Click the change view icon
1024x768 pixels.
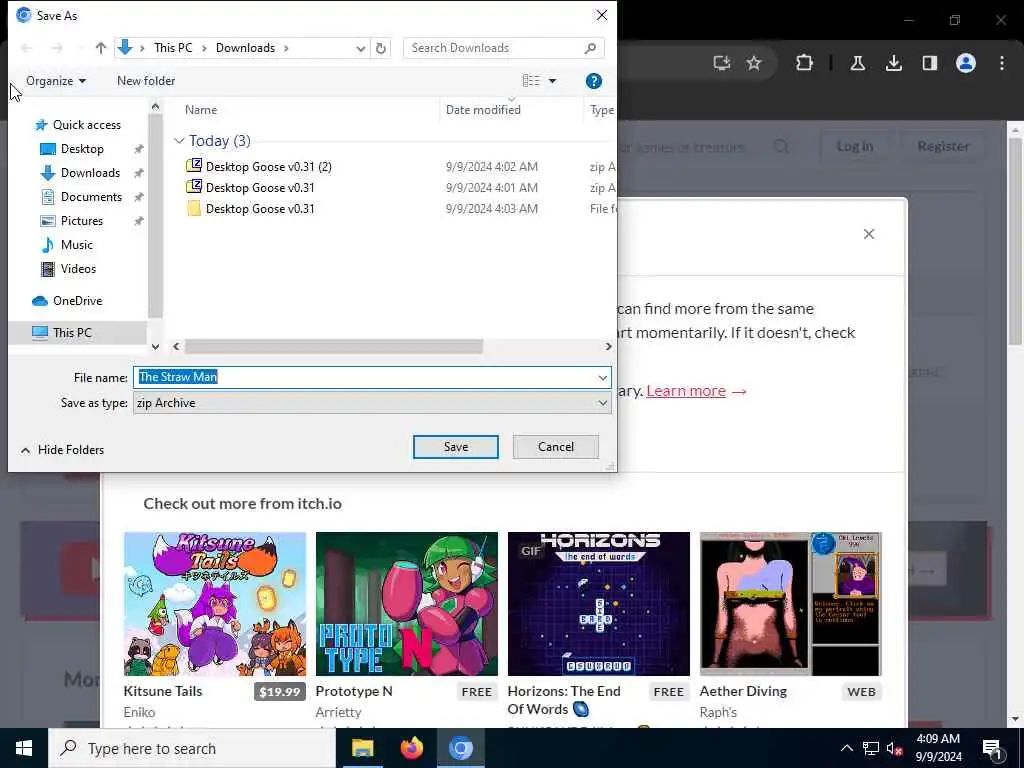tap(531, 81)
